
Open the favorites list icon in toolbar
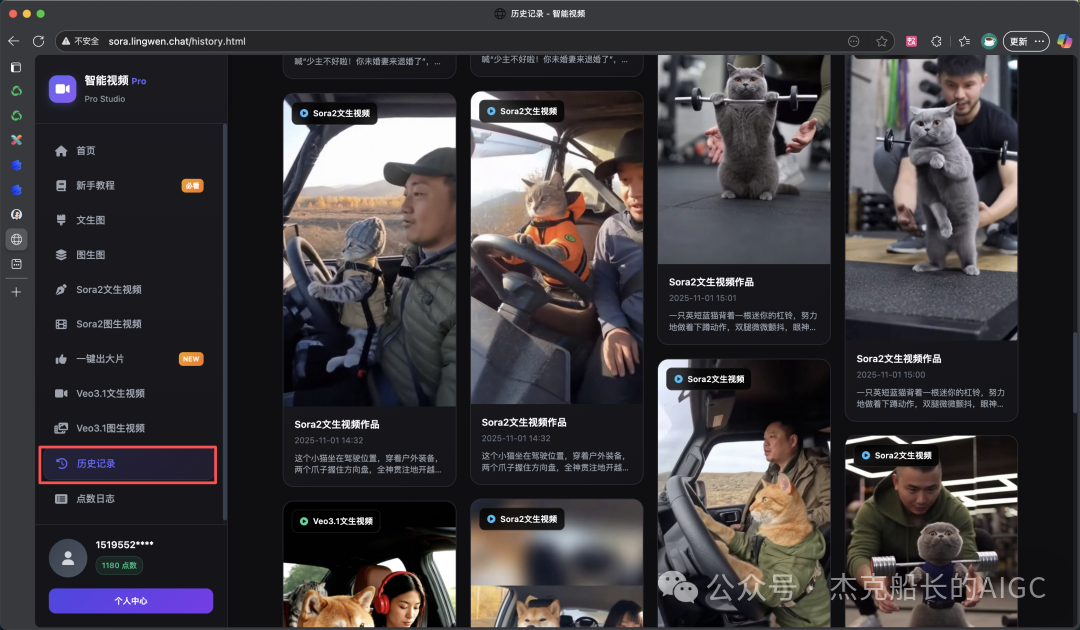(964, 41)
